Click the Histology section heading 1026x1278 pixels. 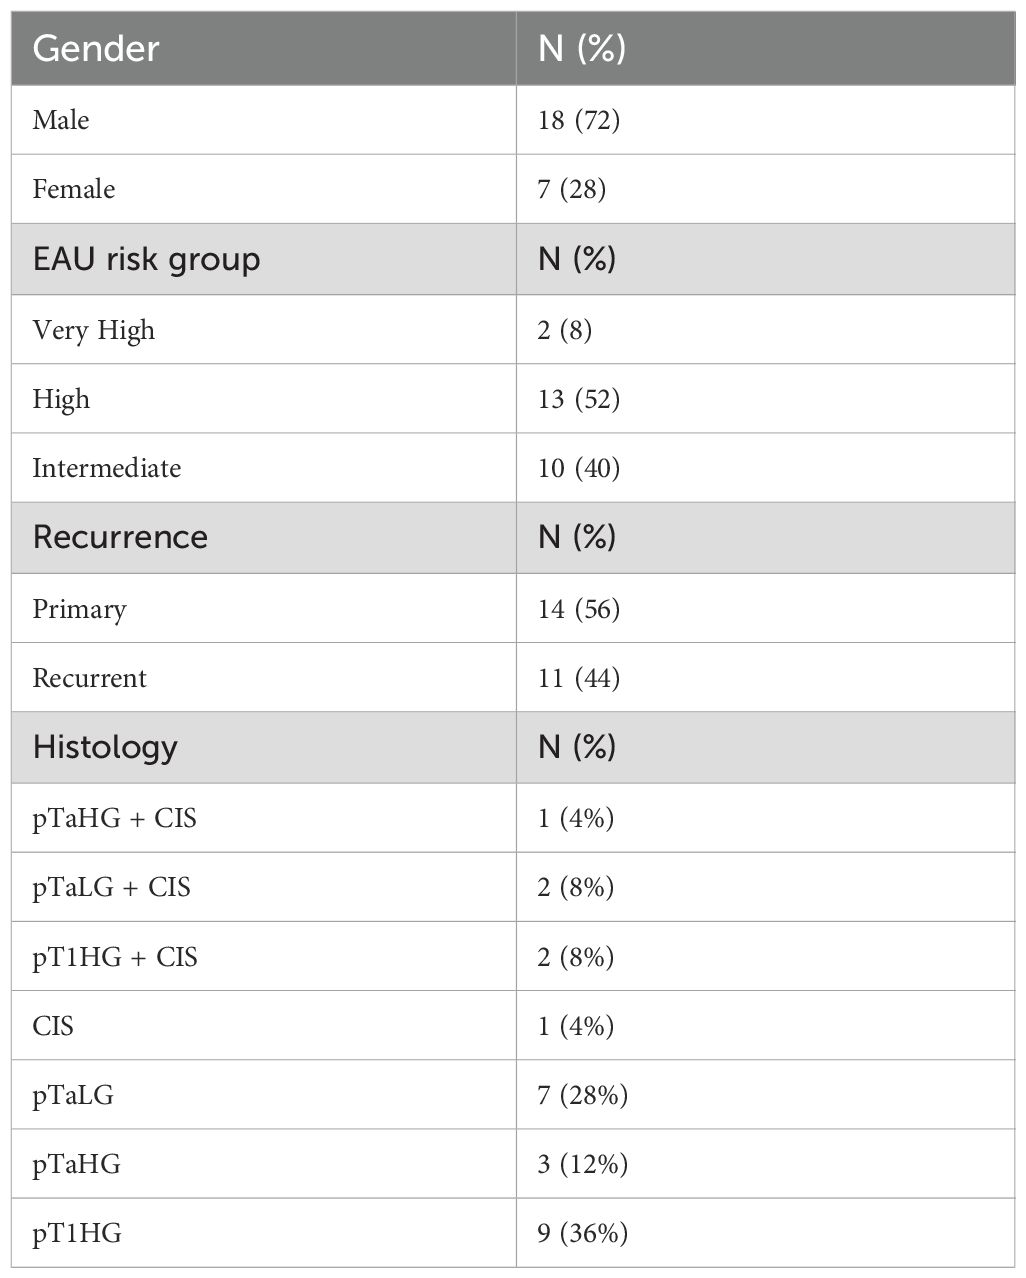coord(105,747)
